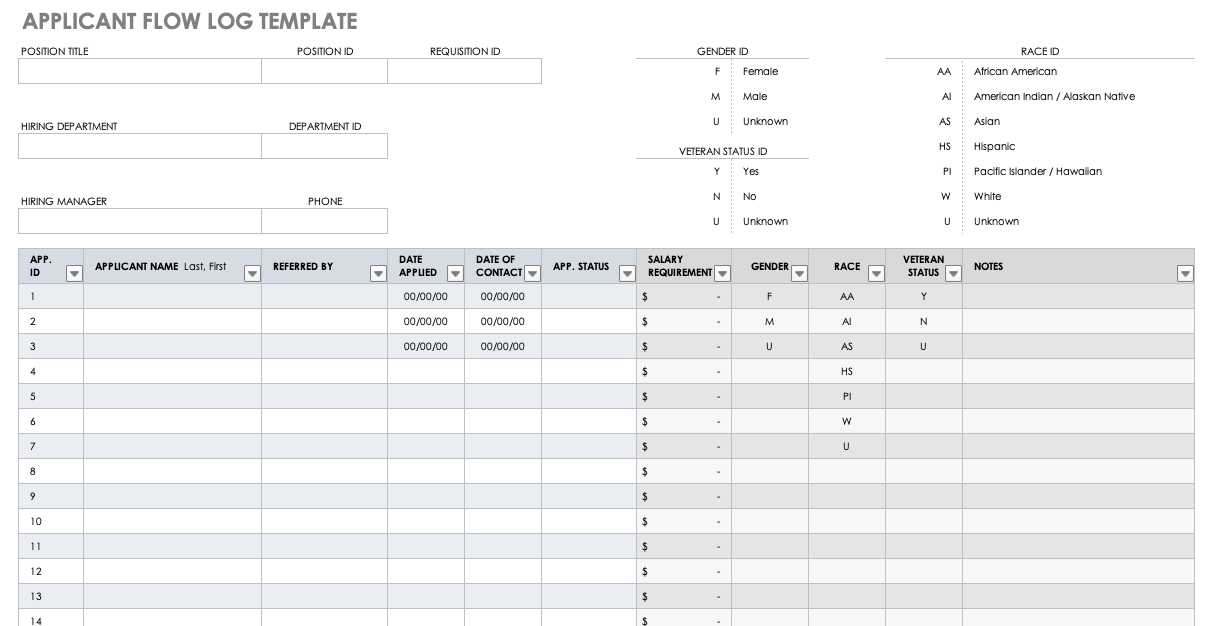Select the Hiring Manager input box

click(x=140, y=221)
